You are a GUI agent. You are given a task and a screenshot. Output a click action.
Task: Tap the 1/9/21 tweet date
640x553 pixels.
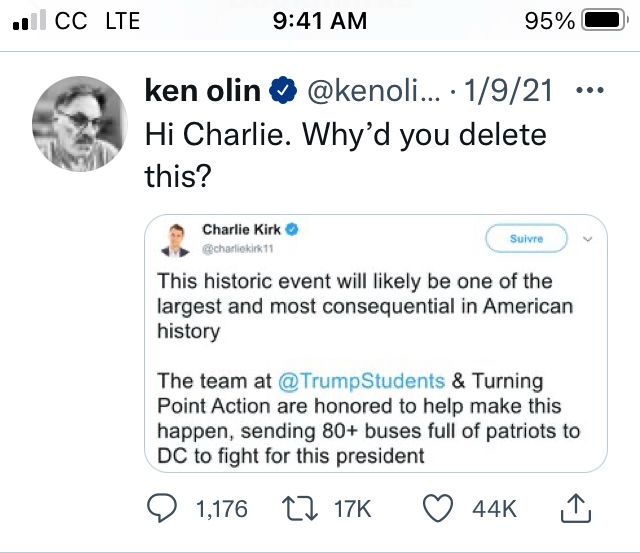pyautogui.click(x=515, y=92)
